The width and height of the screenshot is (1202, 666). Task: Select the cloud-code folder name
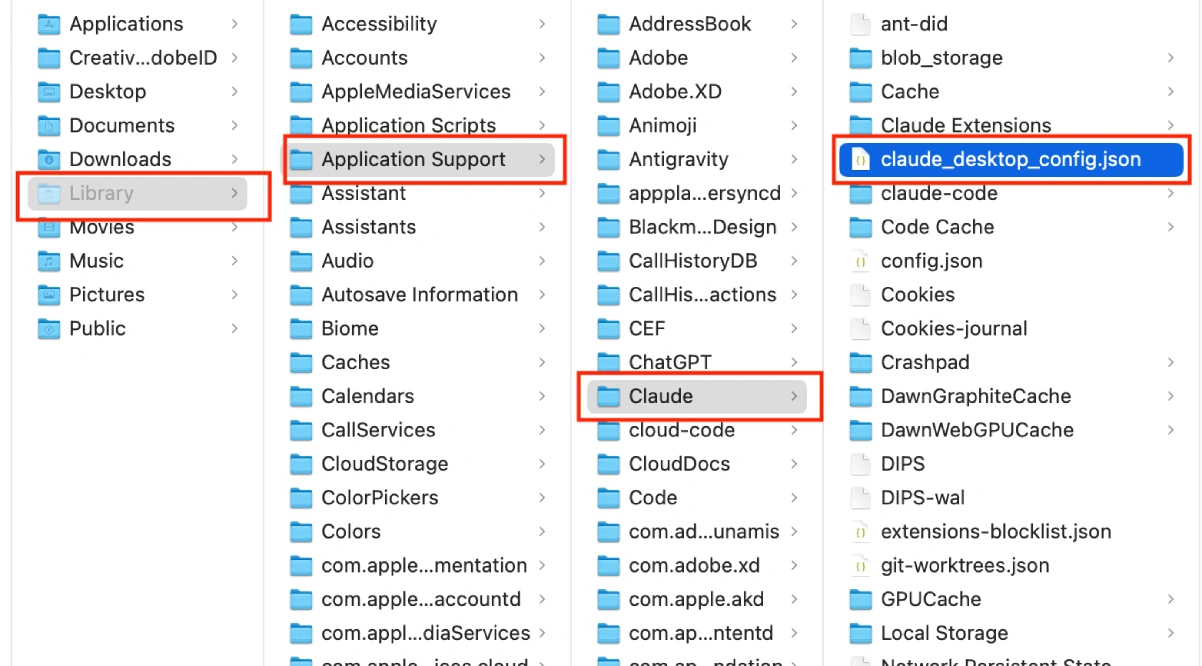coord(682,430)
